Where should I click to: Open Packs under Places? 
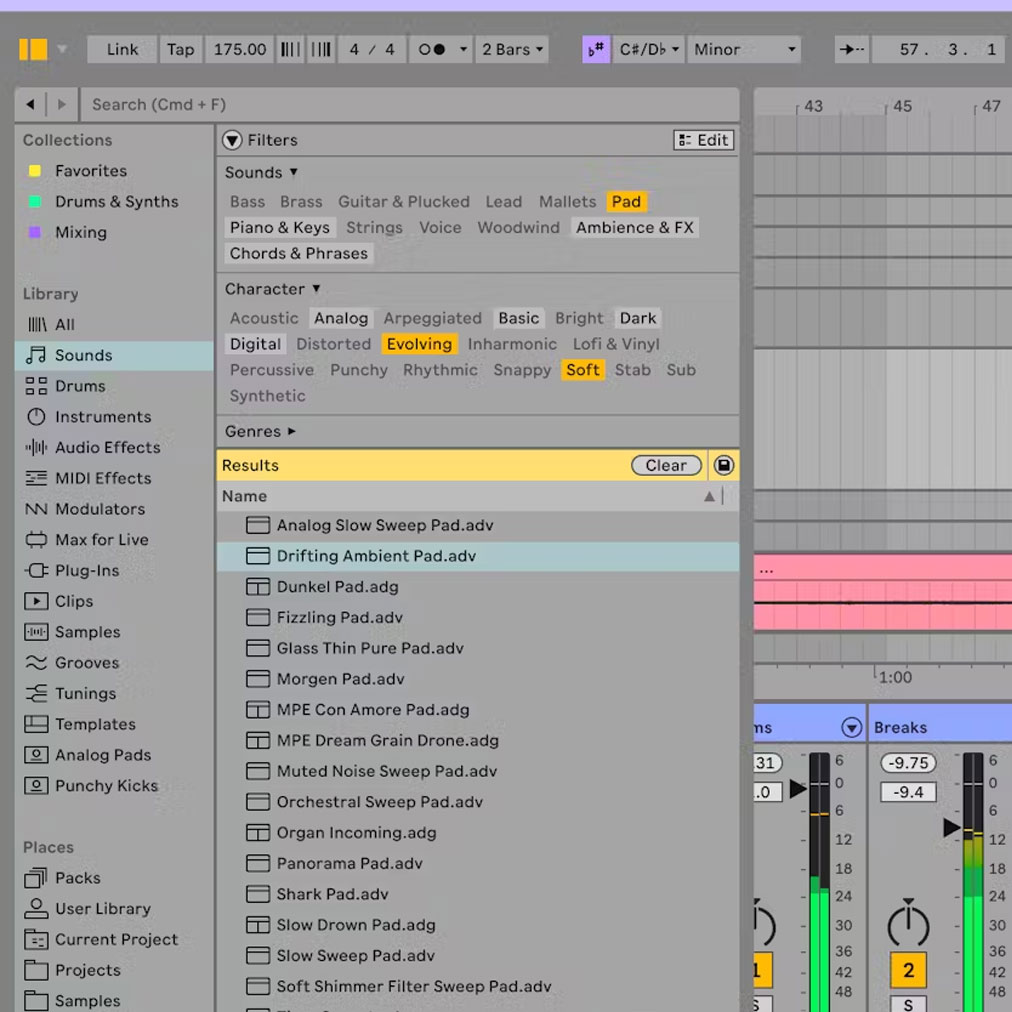pos(114,878)
